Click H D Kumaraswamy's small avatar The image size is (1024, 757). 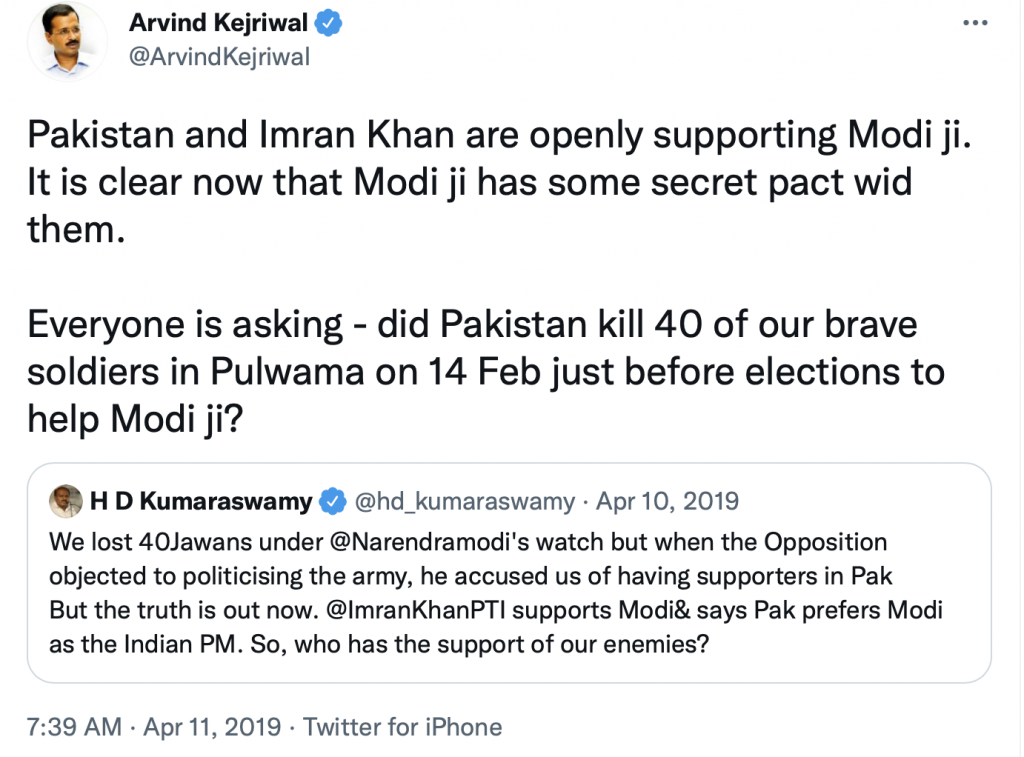tap(67, 501)
